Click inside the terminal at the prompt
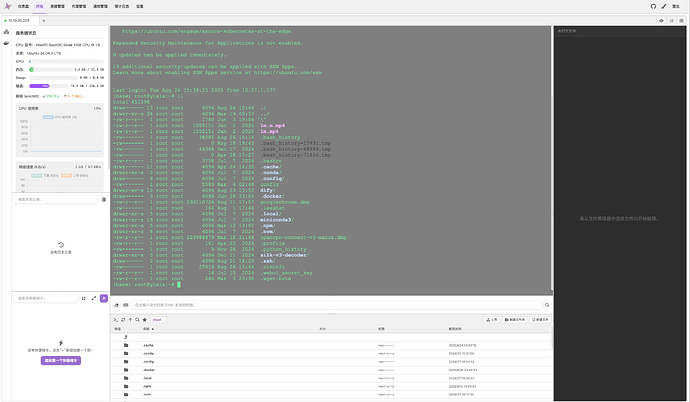Image resolution: width=690 pixels, height=402 pixels. tap(179, 285)
